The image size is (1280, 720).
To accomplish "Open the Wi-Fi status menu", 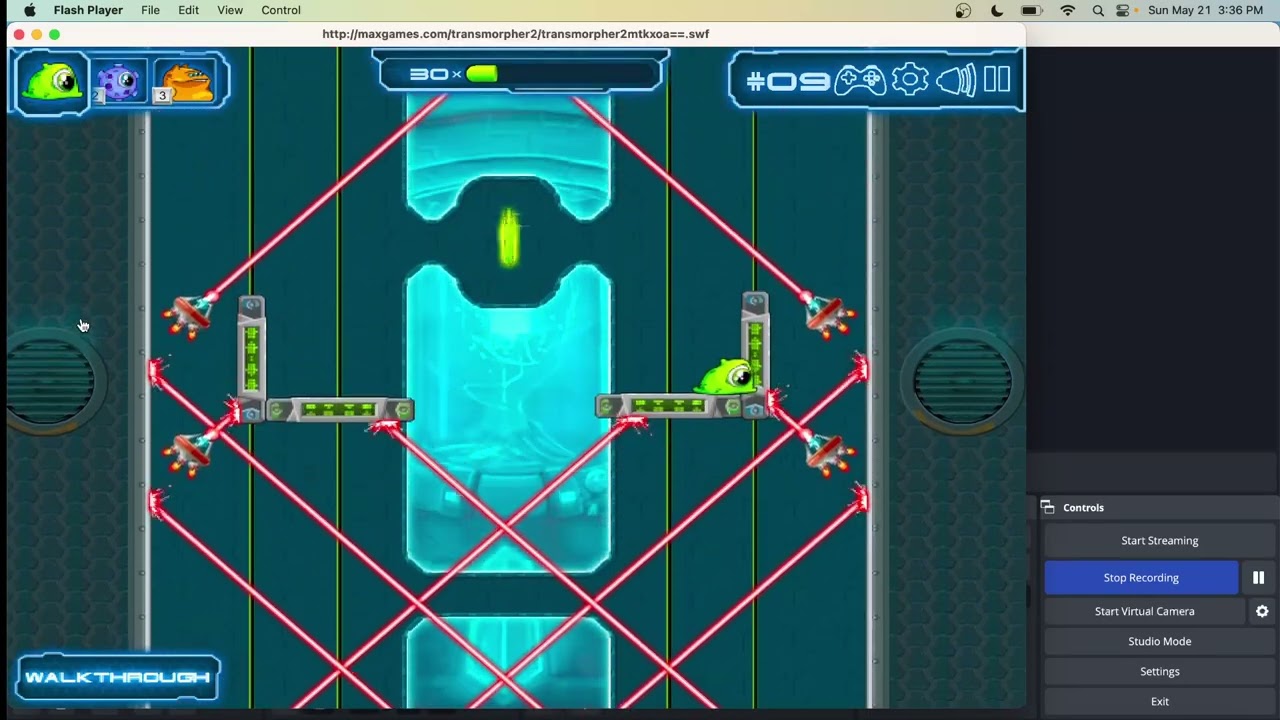I will 1067,10.
